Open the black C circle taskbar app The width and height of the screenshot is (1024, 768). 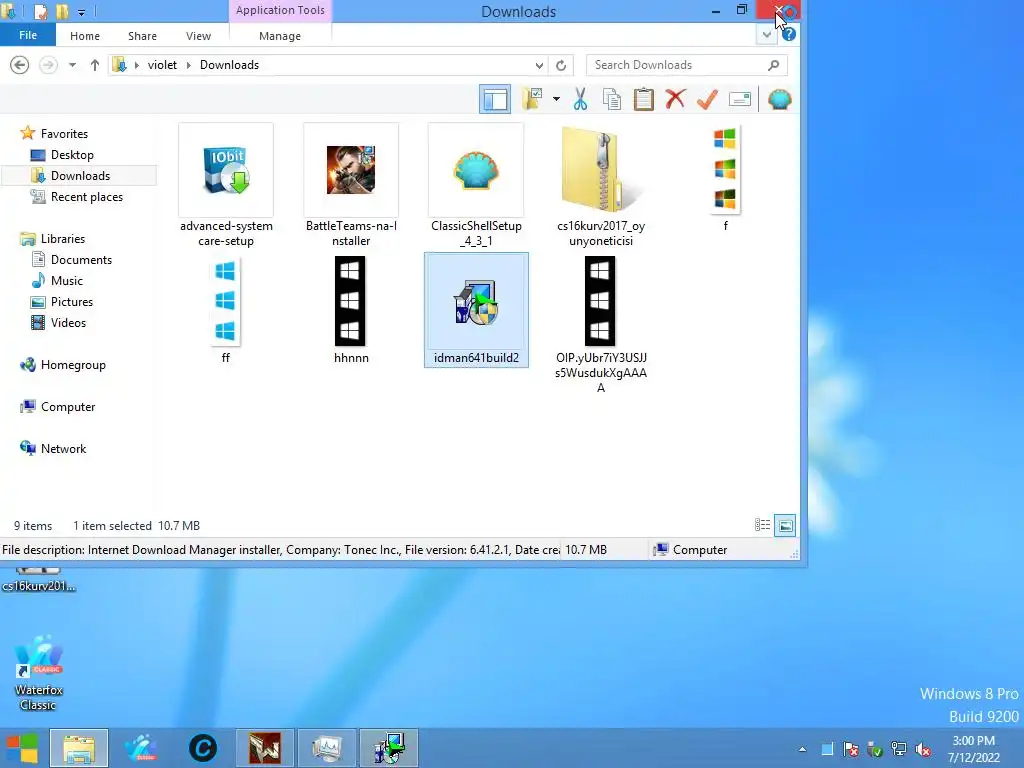pos(202,748)
